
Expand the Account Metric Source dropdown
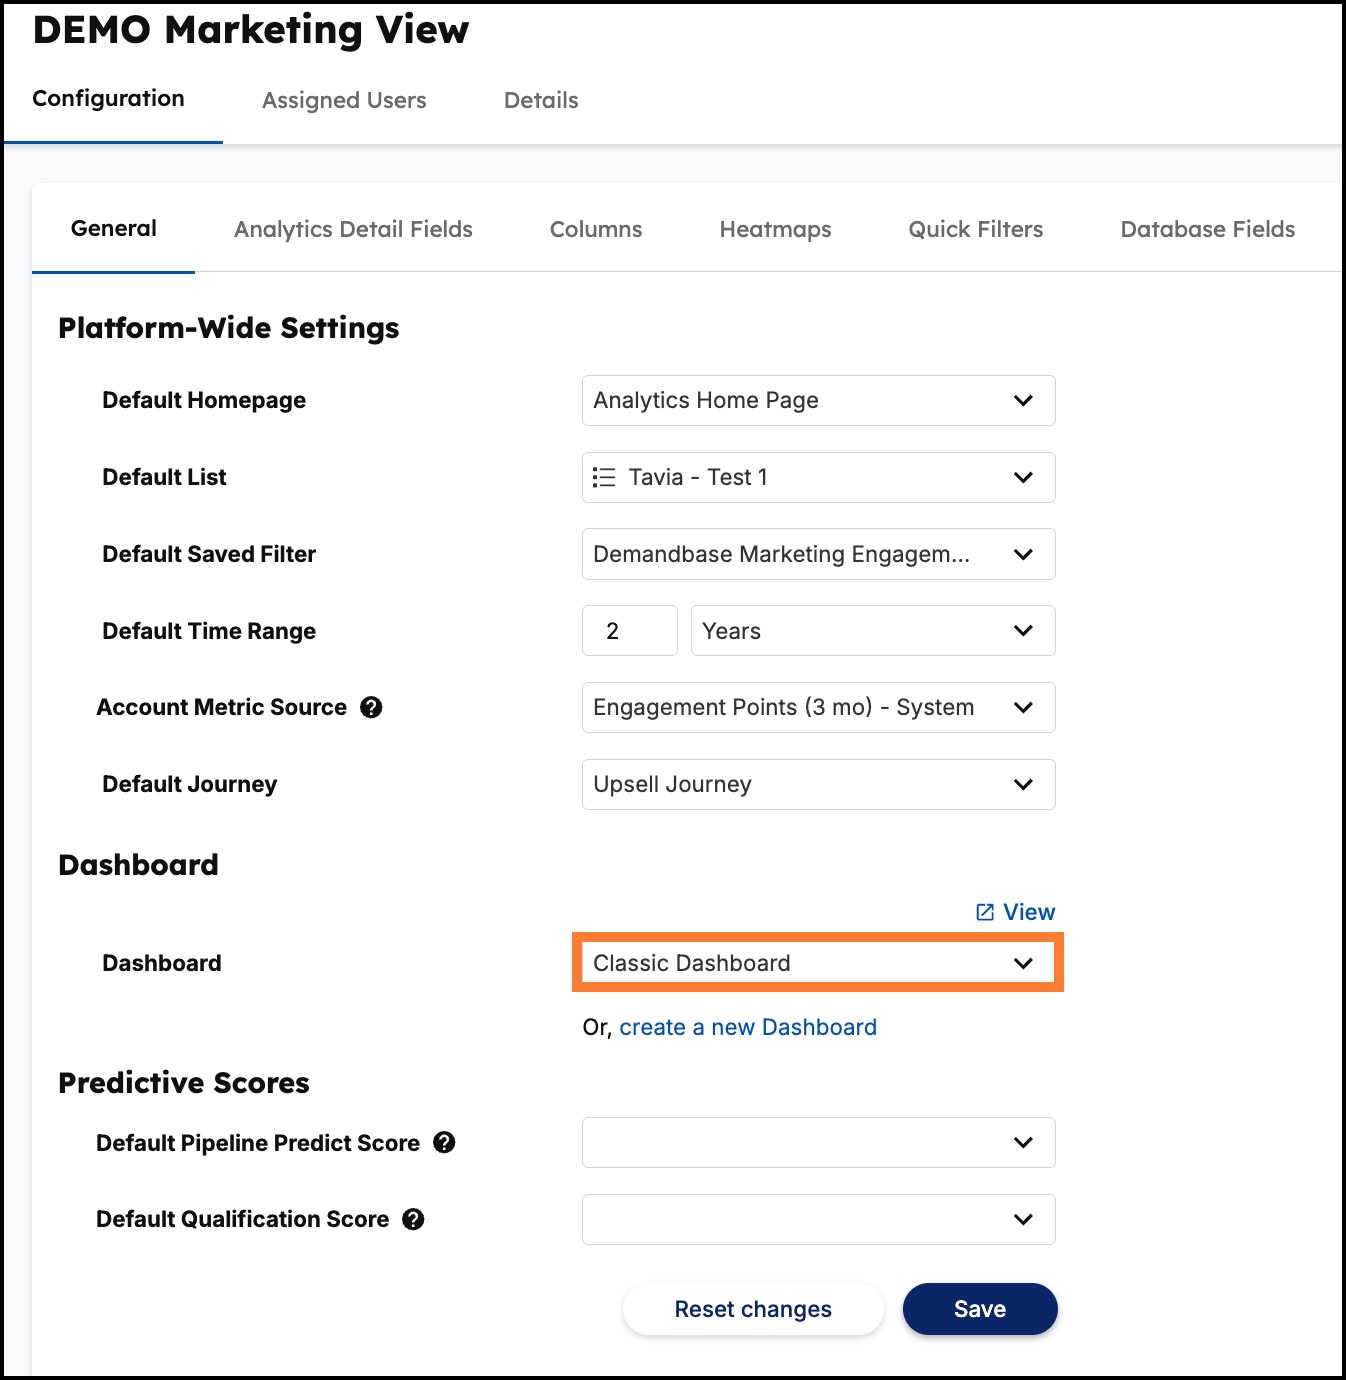tap(818, 707)
